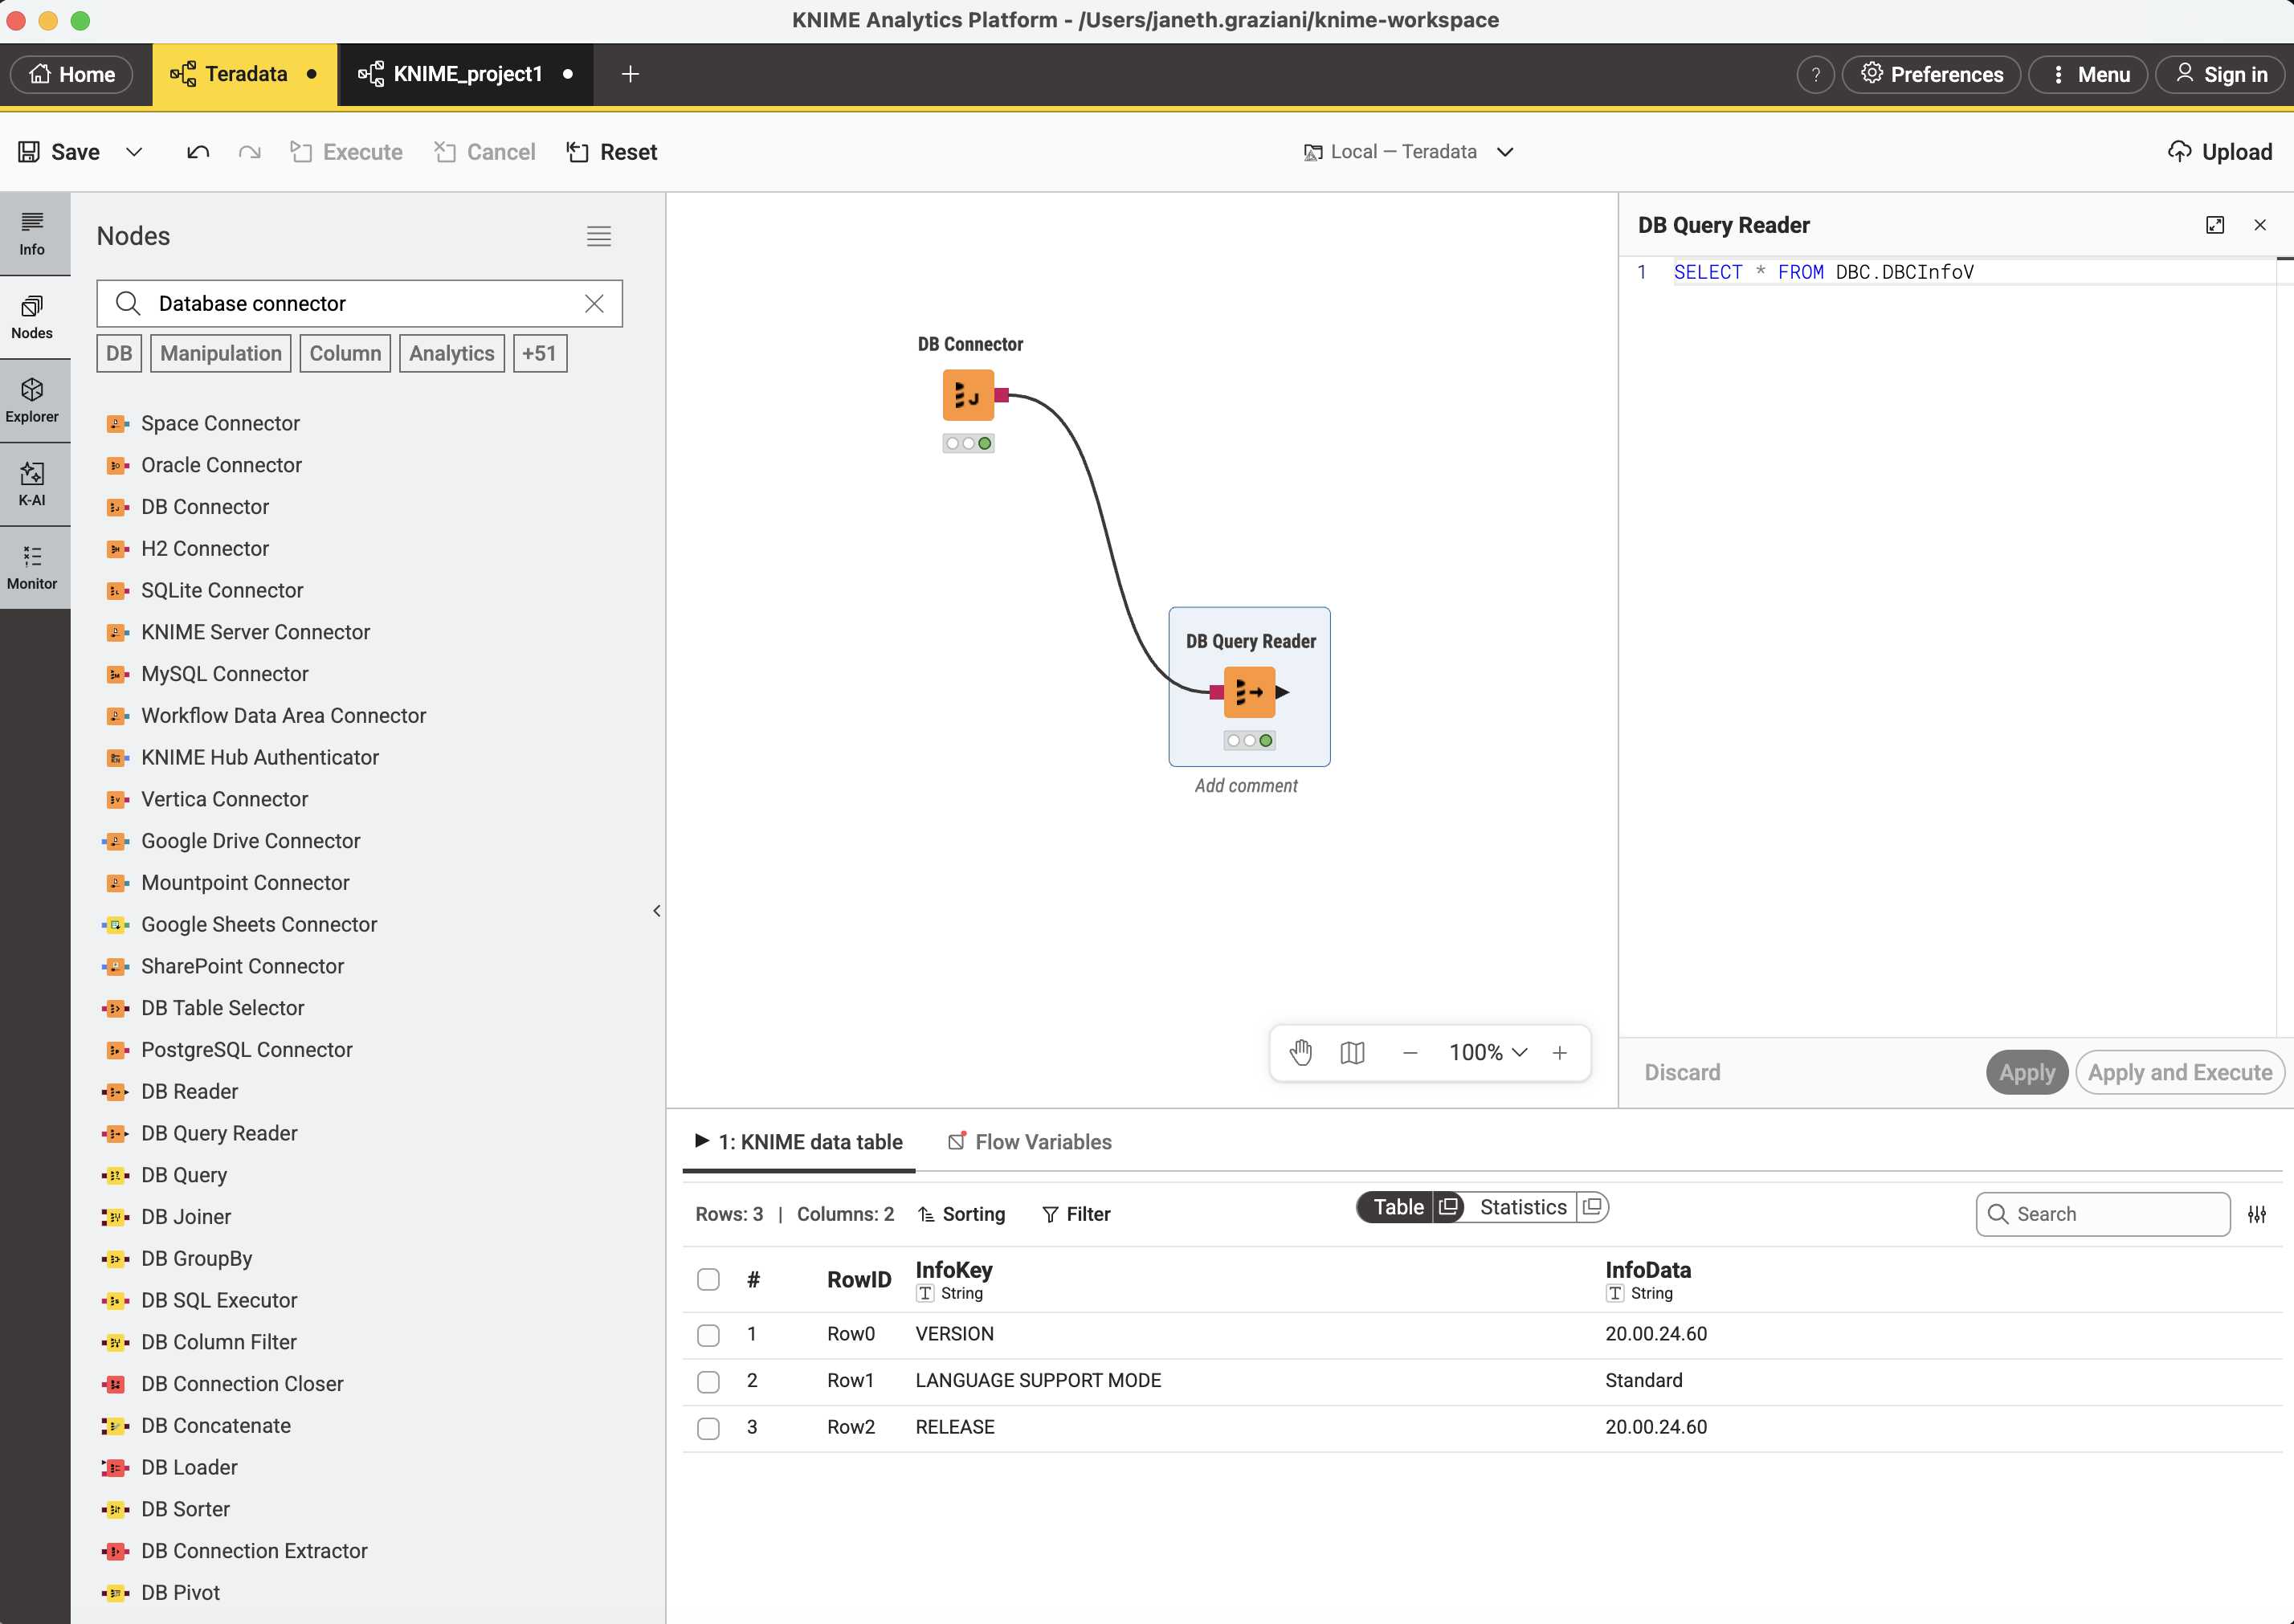Activate the pan mode hand icon
This screenshot has height=1624, width=2294.
(1301, 1052)
